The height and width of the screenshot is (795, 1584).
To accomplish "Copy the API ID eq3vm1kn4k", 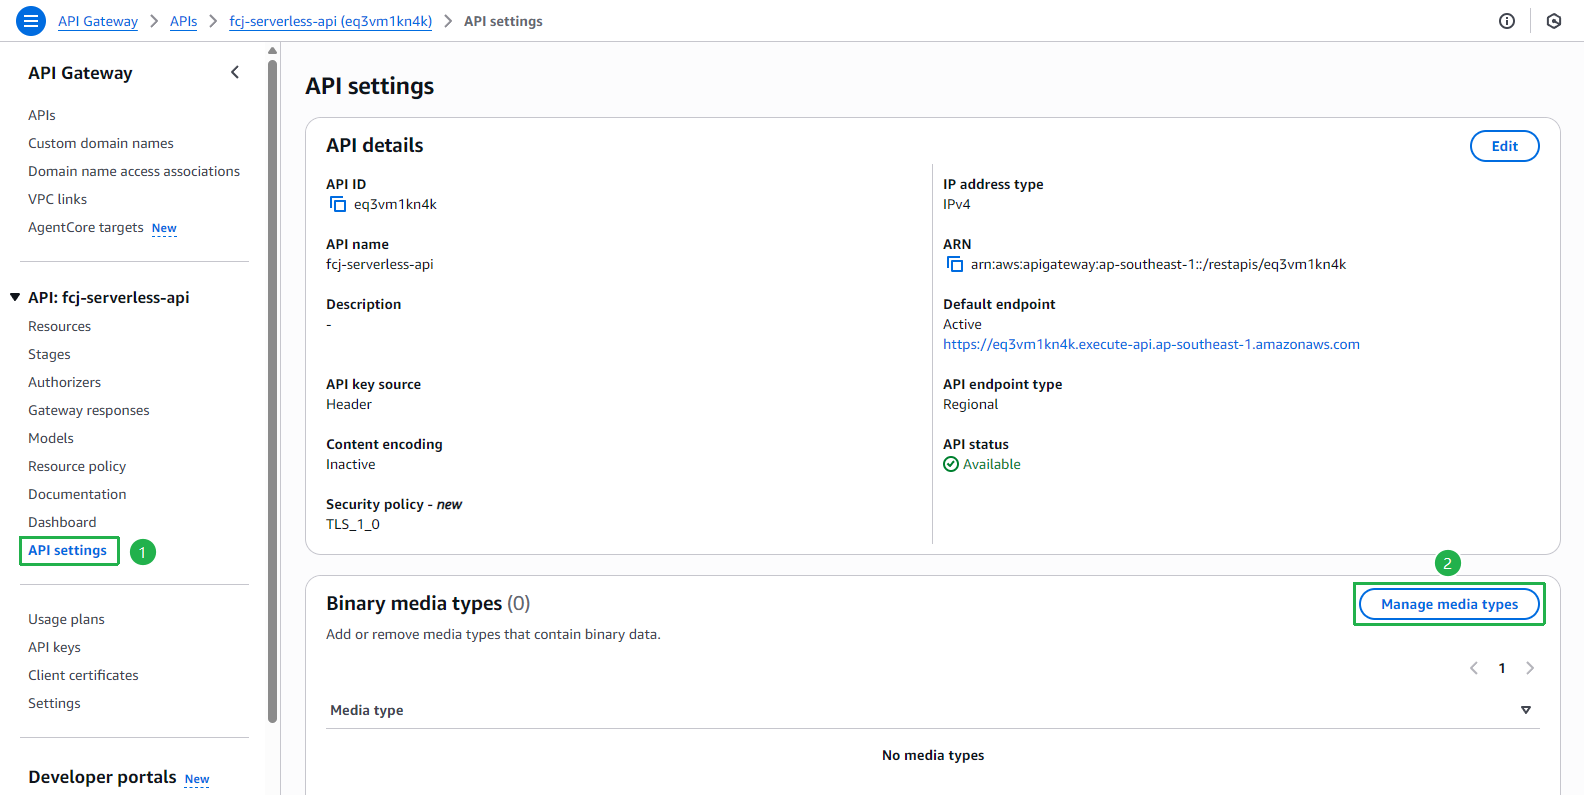I will (338, 204).
